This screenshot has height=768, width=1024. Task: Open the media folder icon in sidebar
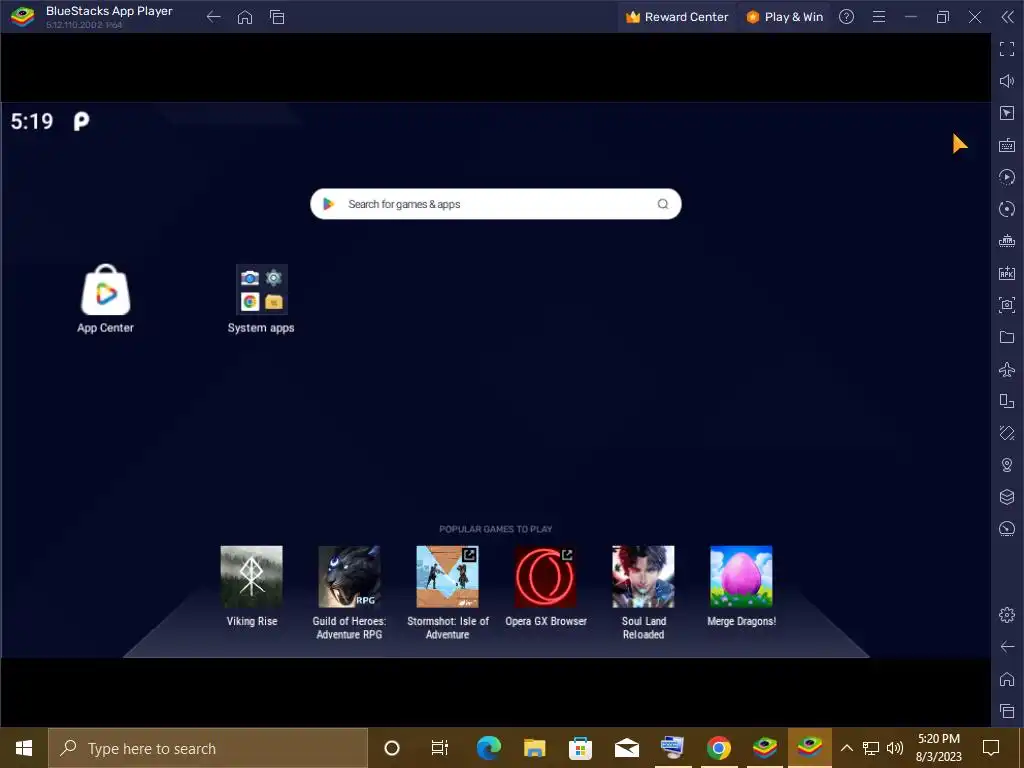click(1007, 337)
